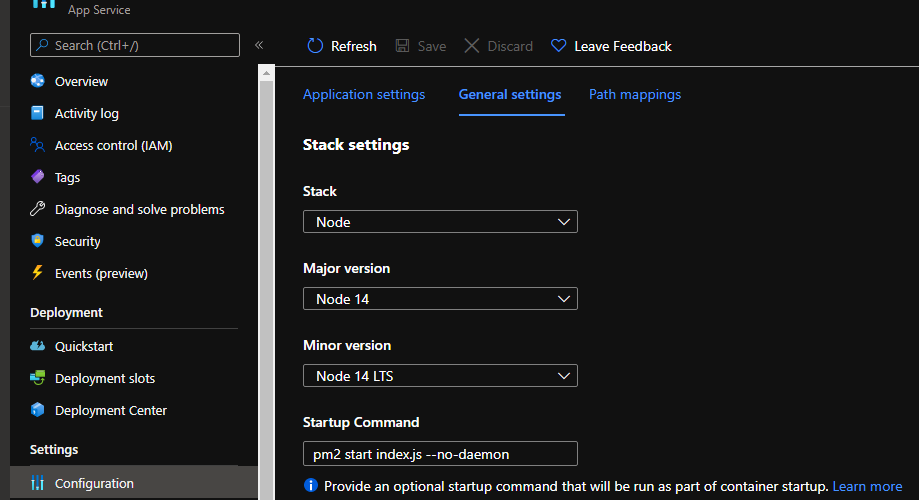This screenshot has height=500, width=919.
Task: Open the Stack dropdown showing Node
Action: pyautogui.click(x=440, y=222)
